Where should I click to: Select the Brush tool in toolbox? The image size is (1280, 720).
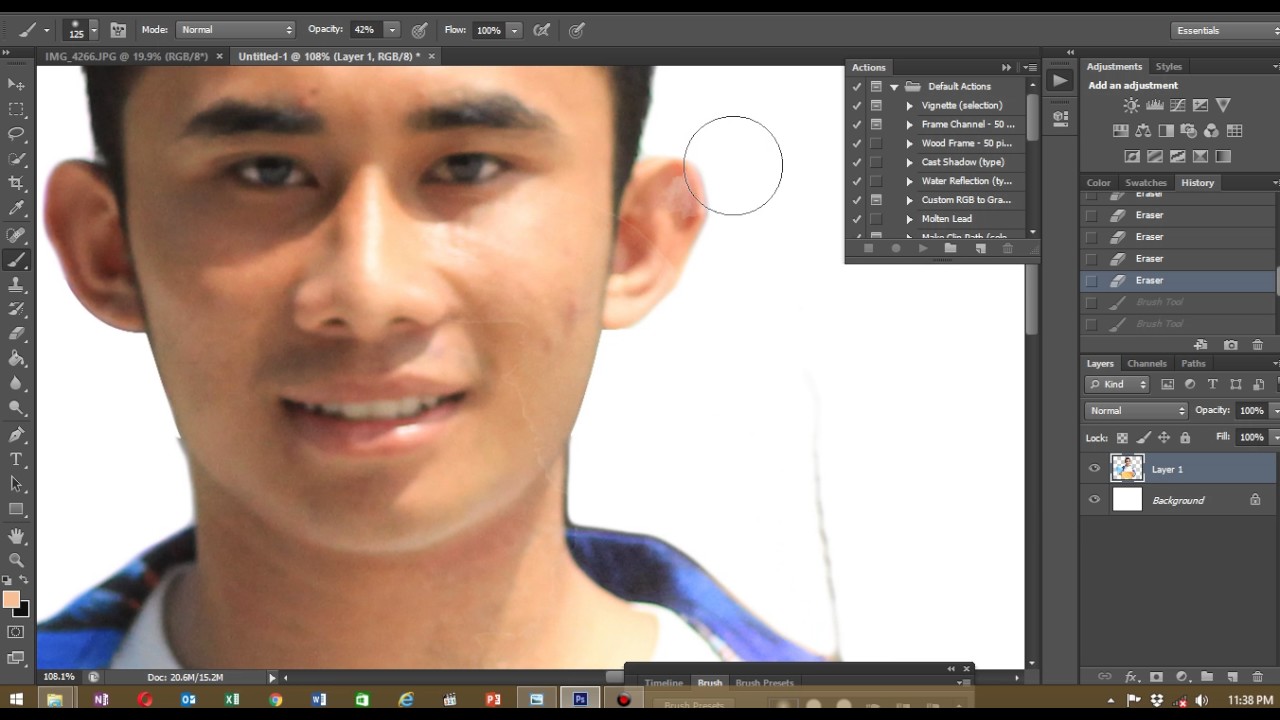point(16,260)
